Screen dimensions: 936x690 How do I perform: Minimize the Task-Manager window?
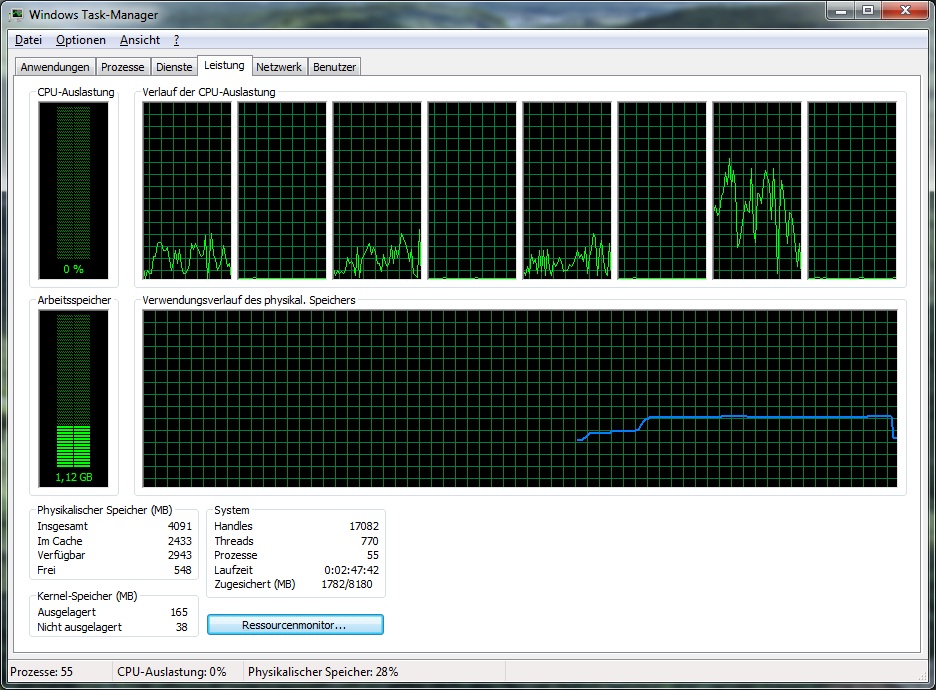click(x=841, y=11)
